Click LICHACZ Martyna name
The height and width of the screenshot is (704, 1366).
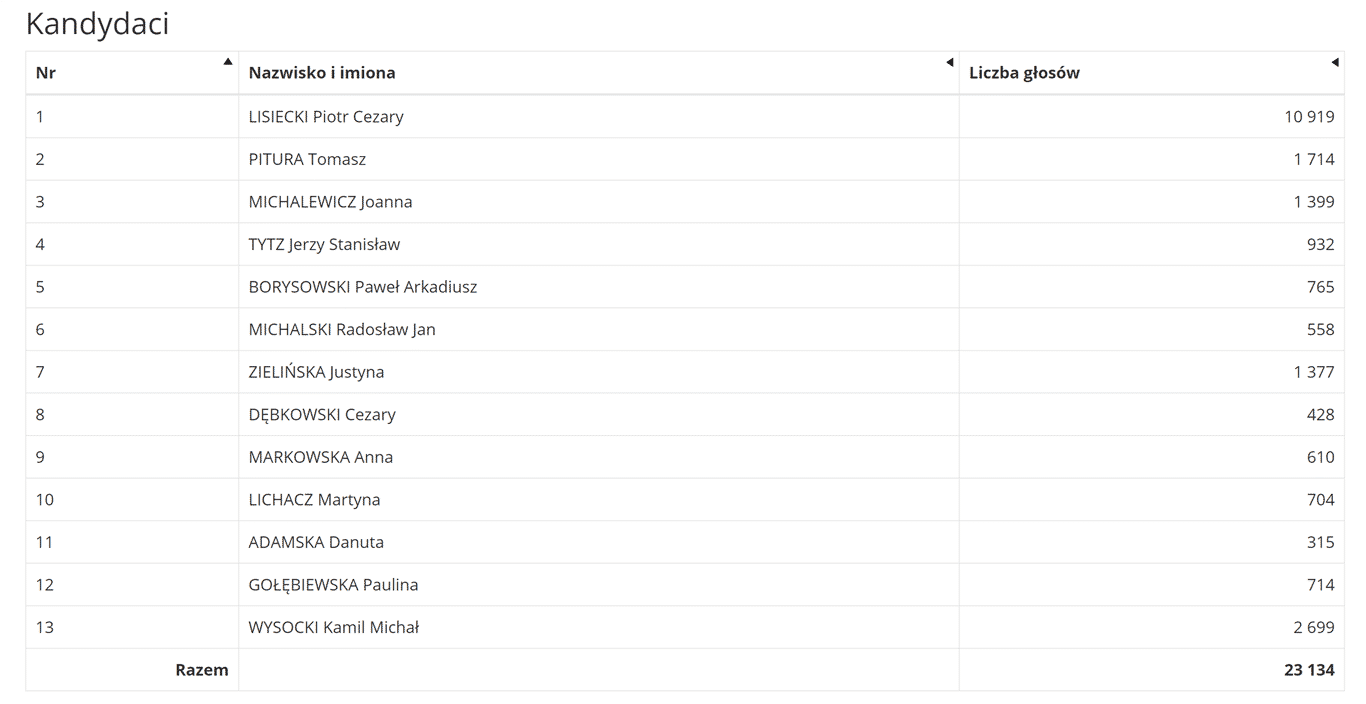pos(314,500)
